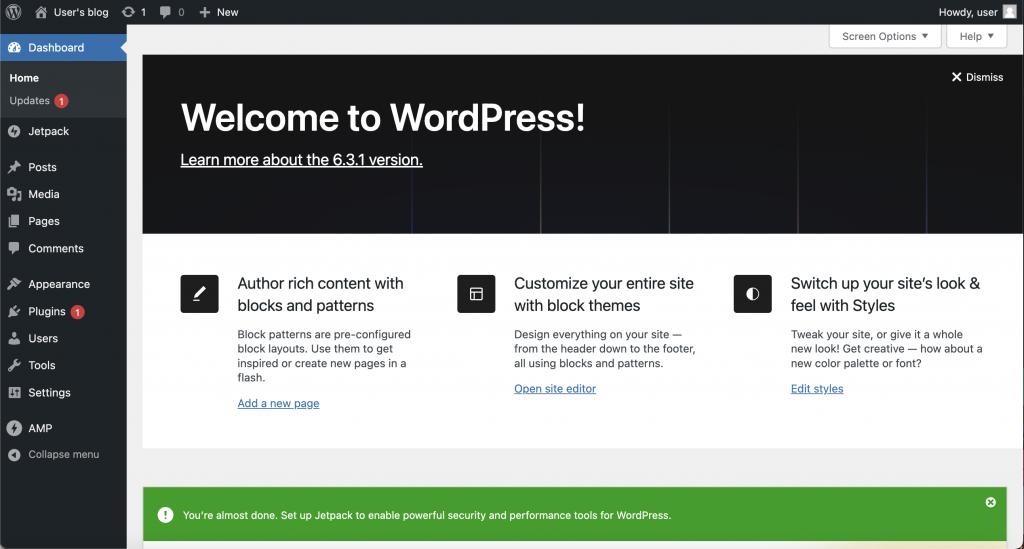Open Learn more about the 6.3.1 version
The height and width of the screenshot is (549, 1024).
tap(301, 160)
